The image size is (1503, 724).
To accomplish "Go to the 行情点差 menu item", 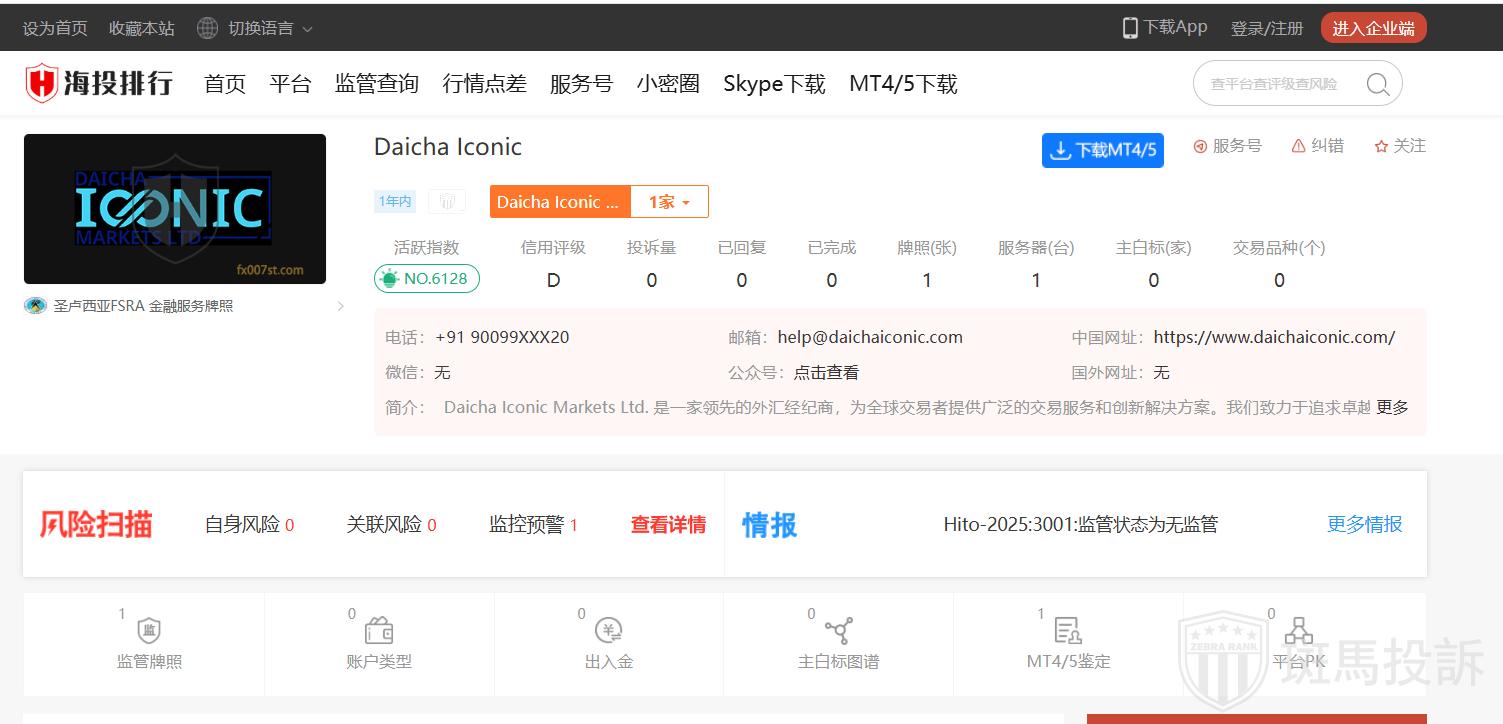I will tap(484, 84).
